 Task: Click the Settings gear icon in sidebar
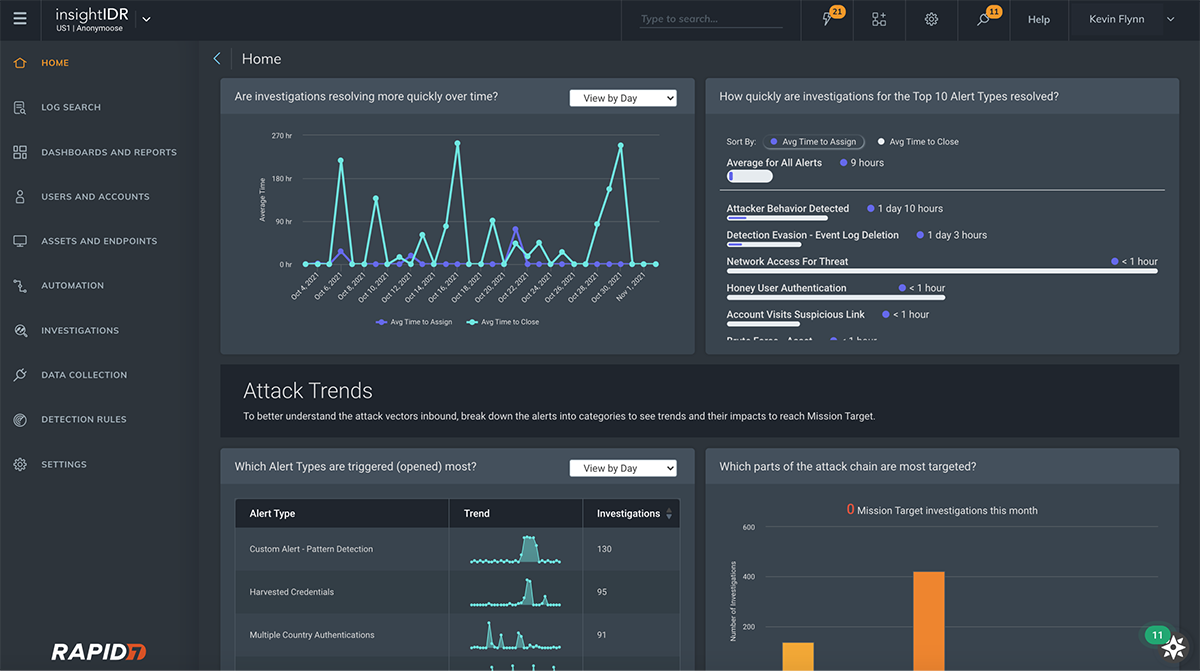(20, 464)
